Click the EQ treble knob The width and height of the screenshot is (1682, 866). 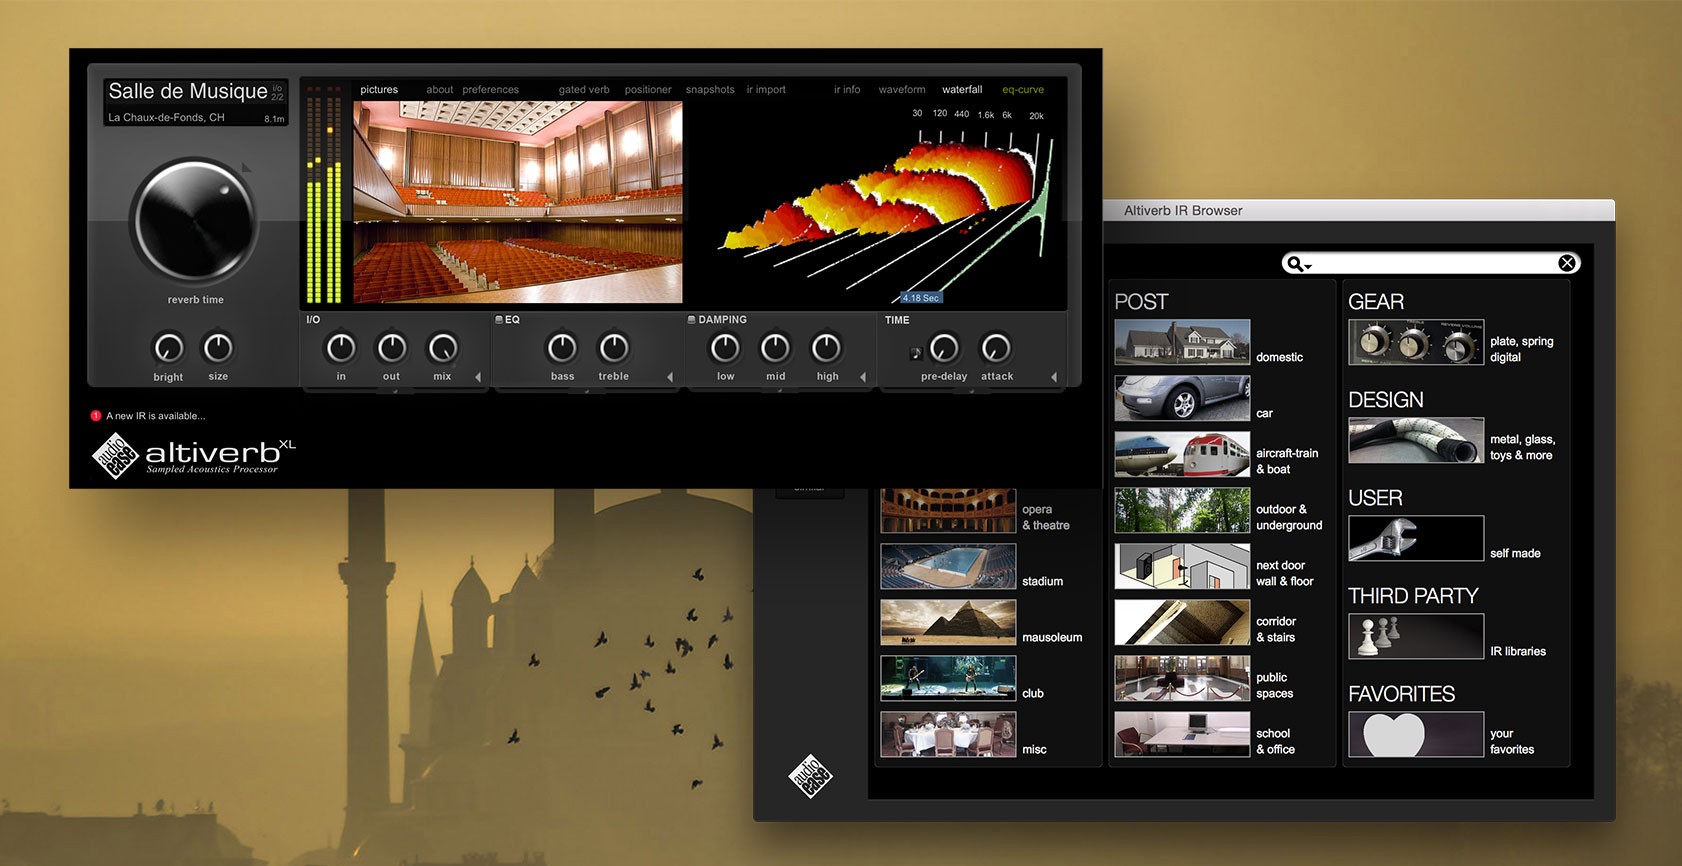614,347
